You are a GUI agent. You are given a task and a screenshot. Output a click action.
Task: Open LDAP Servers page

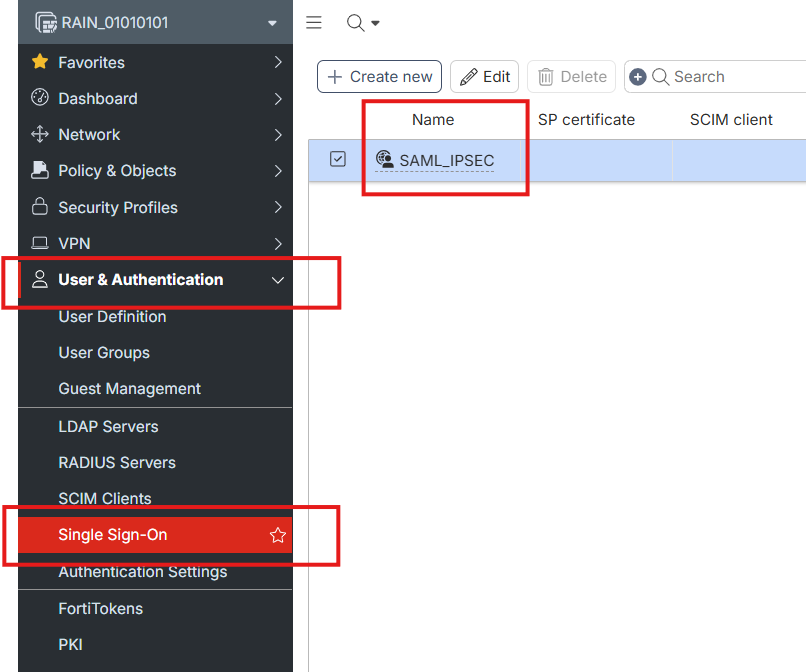point(108,427)
